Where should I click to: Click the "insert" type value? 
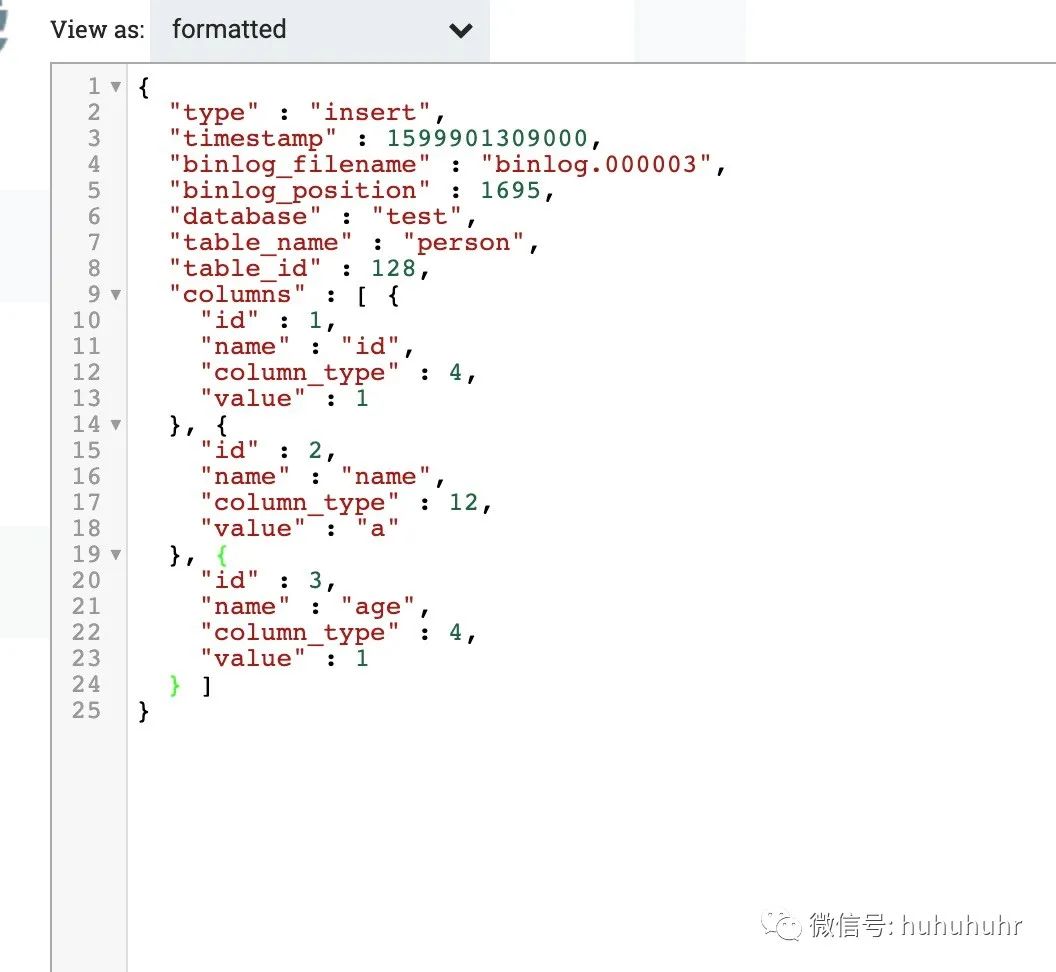376,113
